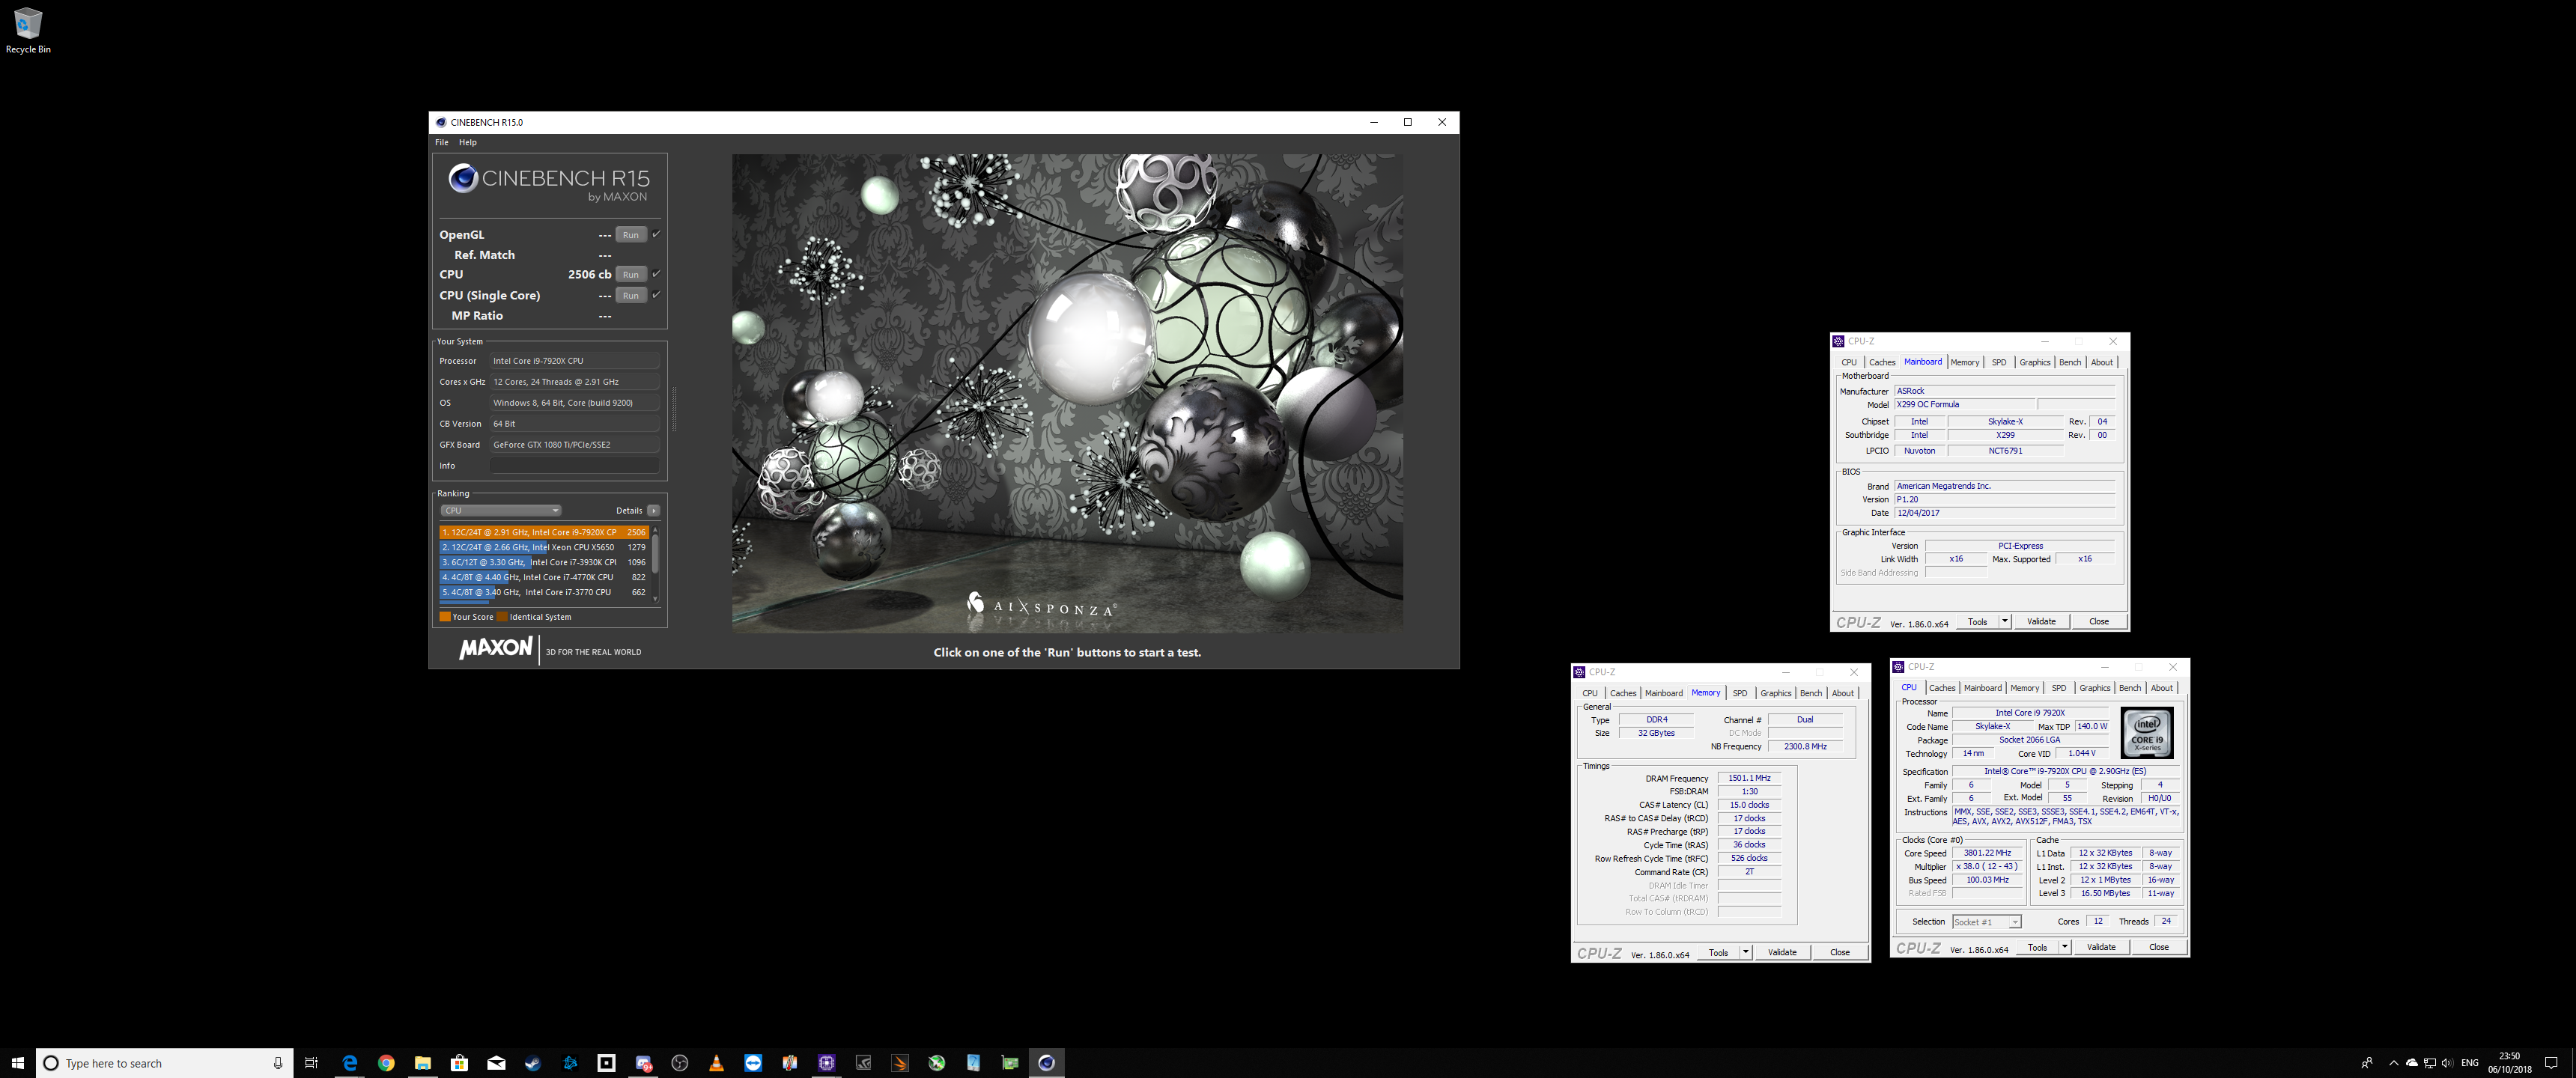Image resolution: width=2576 pixels, height=1078 pixels.
Task: Open Tools dropdown arrow in the CPU-Z Memory window
Action: point(1746,952)
